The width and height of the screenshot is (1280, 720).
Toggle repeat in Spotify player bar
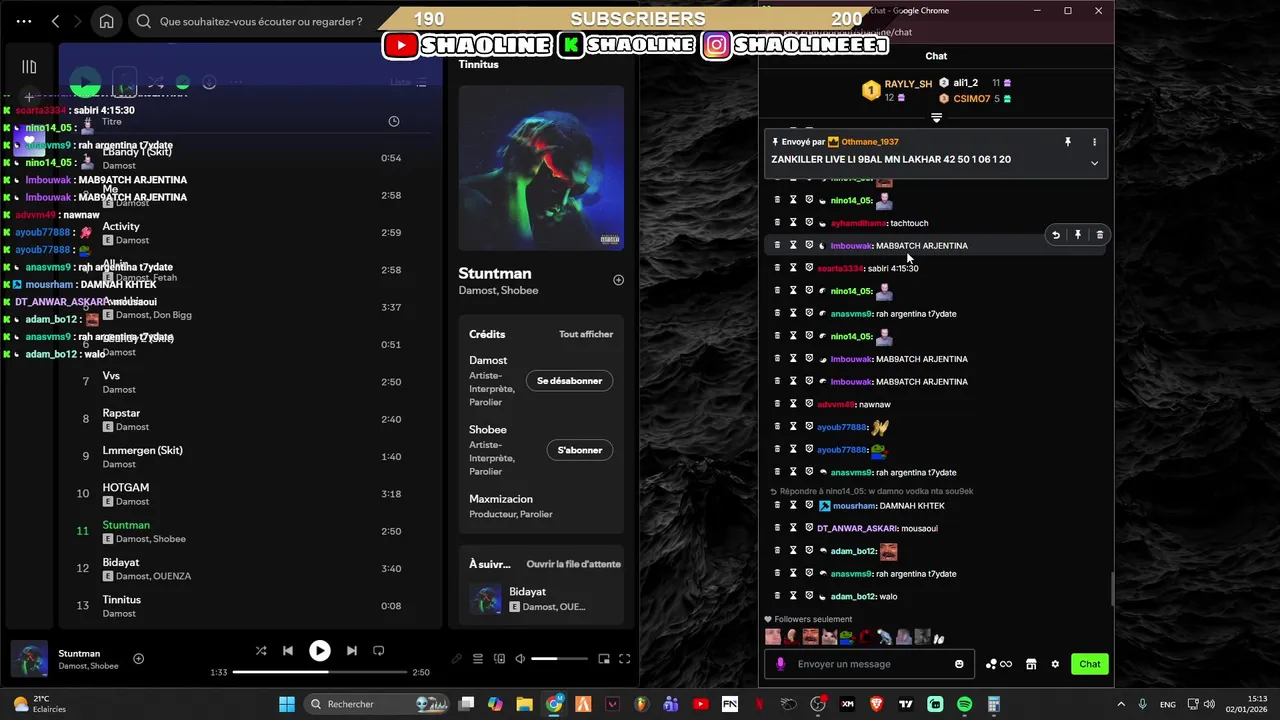(379, 651)
